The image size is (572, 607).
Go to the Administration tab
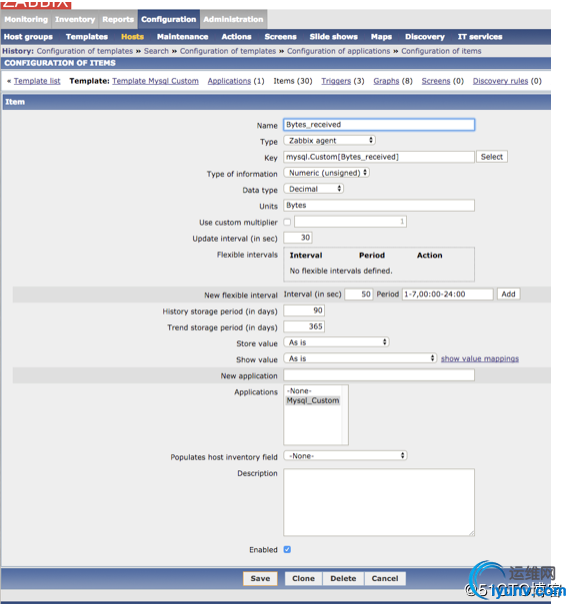pos(233,19)
